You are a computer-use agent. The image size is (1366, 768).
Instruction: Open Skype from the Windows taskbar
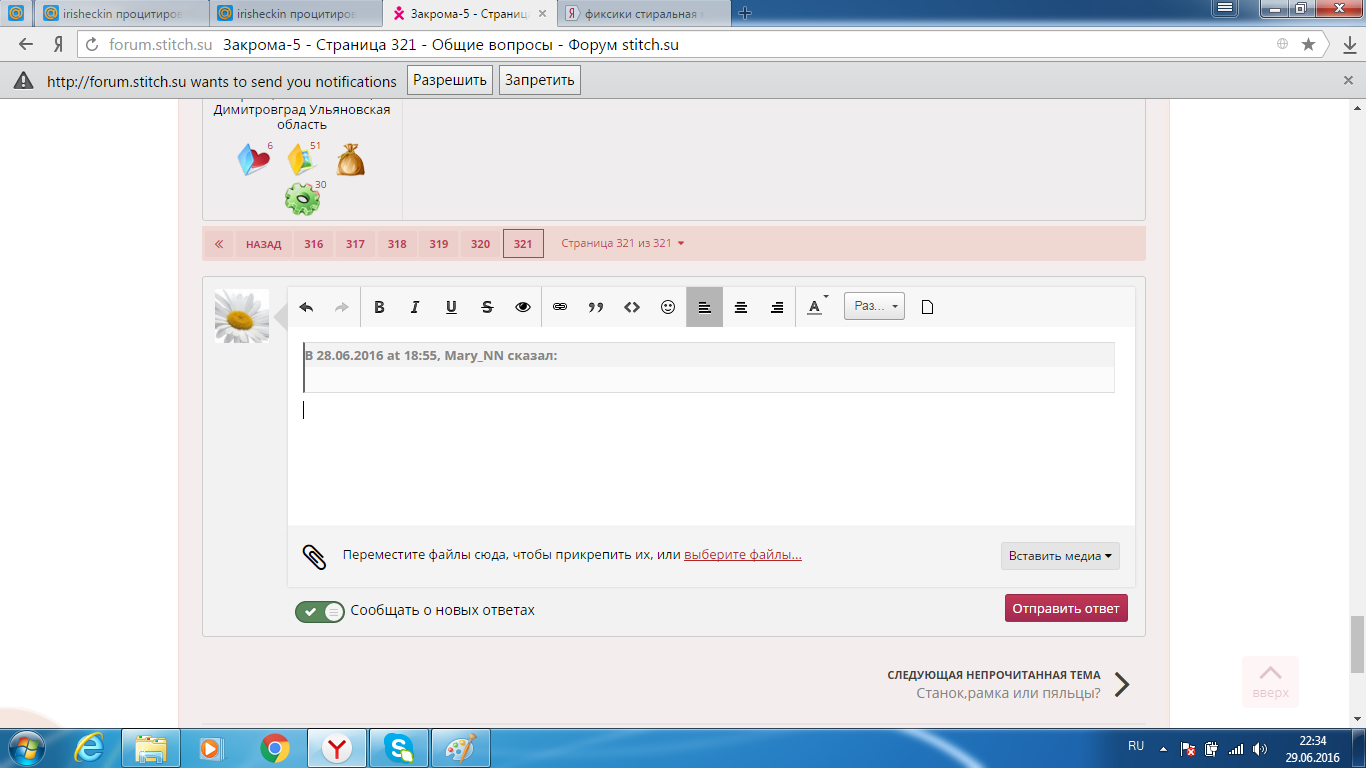coord(398,747)
